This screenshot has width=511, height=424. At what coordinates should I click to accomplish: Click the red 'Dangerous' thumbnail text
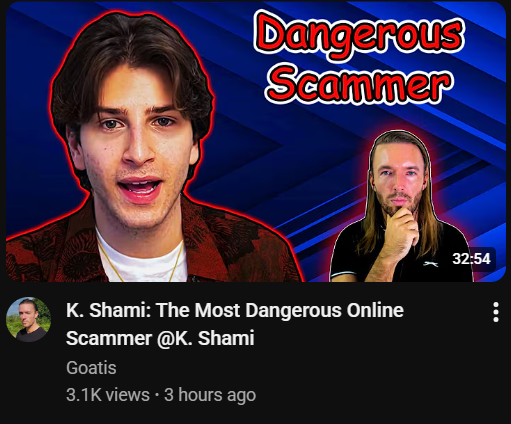(x=359, y=35)
